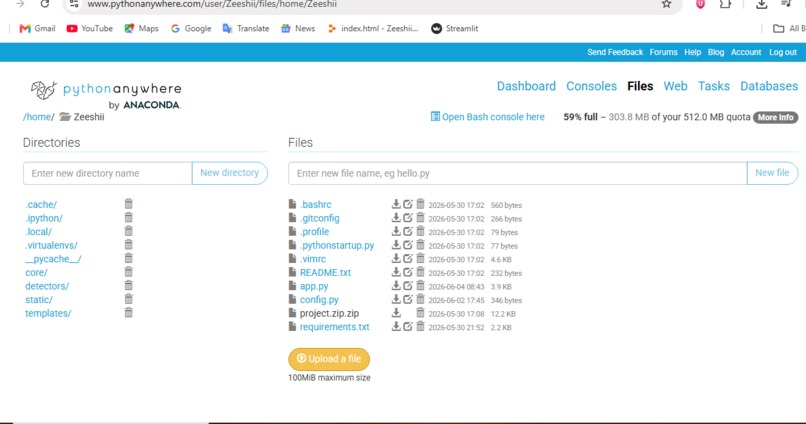
Task: Download the .profile file
Action: (396, 231)
